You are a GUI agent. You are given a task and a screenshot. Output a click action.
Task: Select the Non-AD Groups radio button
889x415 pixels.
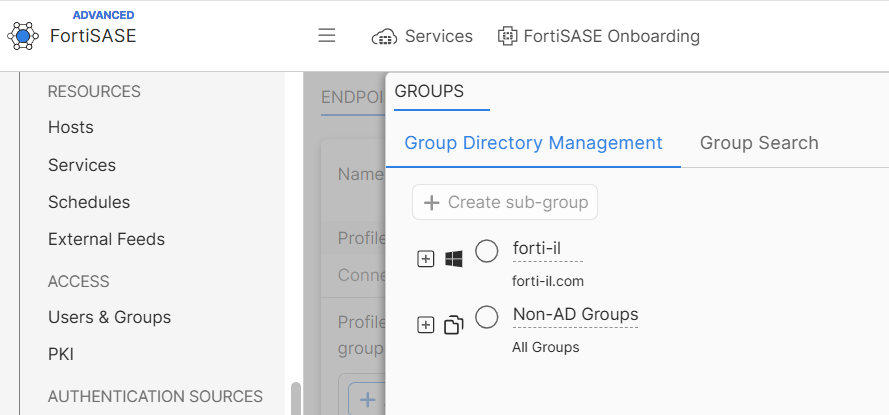pos(487,317)
